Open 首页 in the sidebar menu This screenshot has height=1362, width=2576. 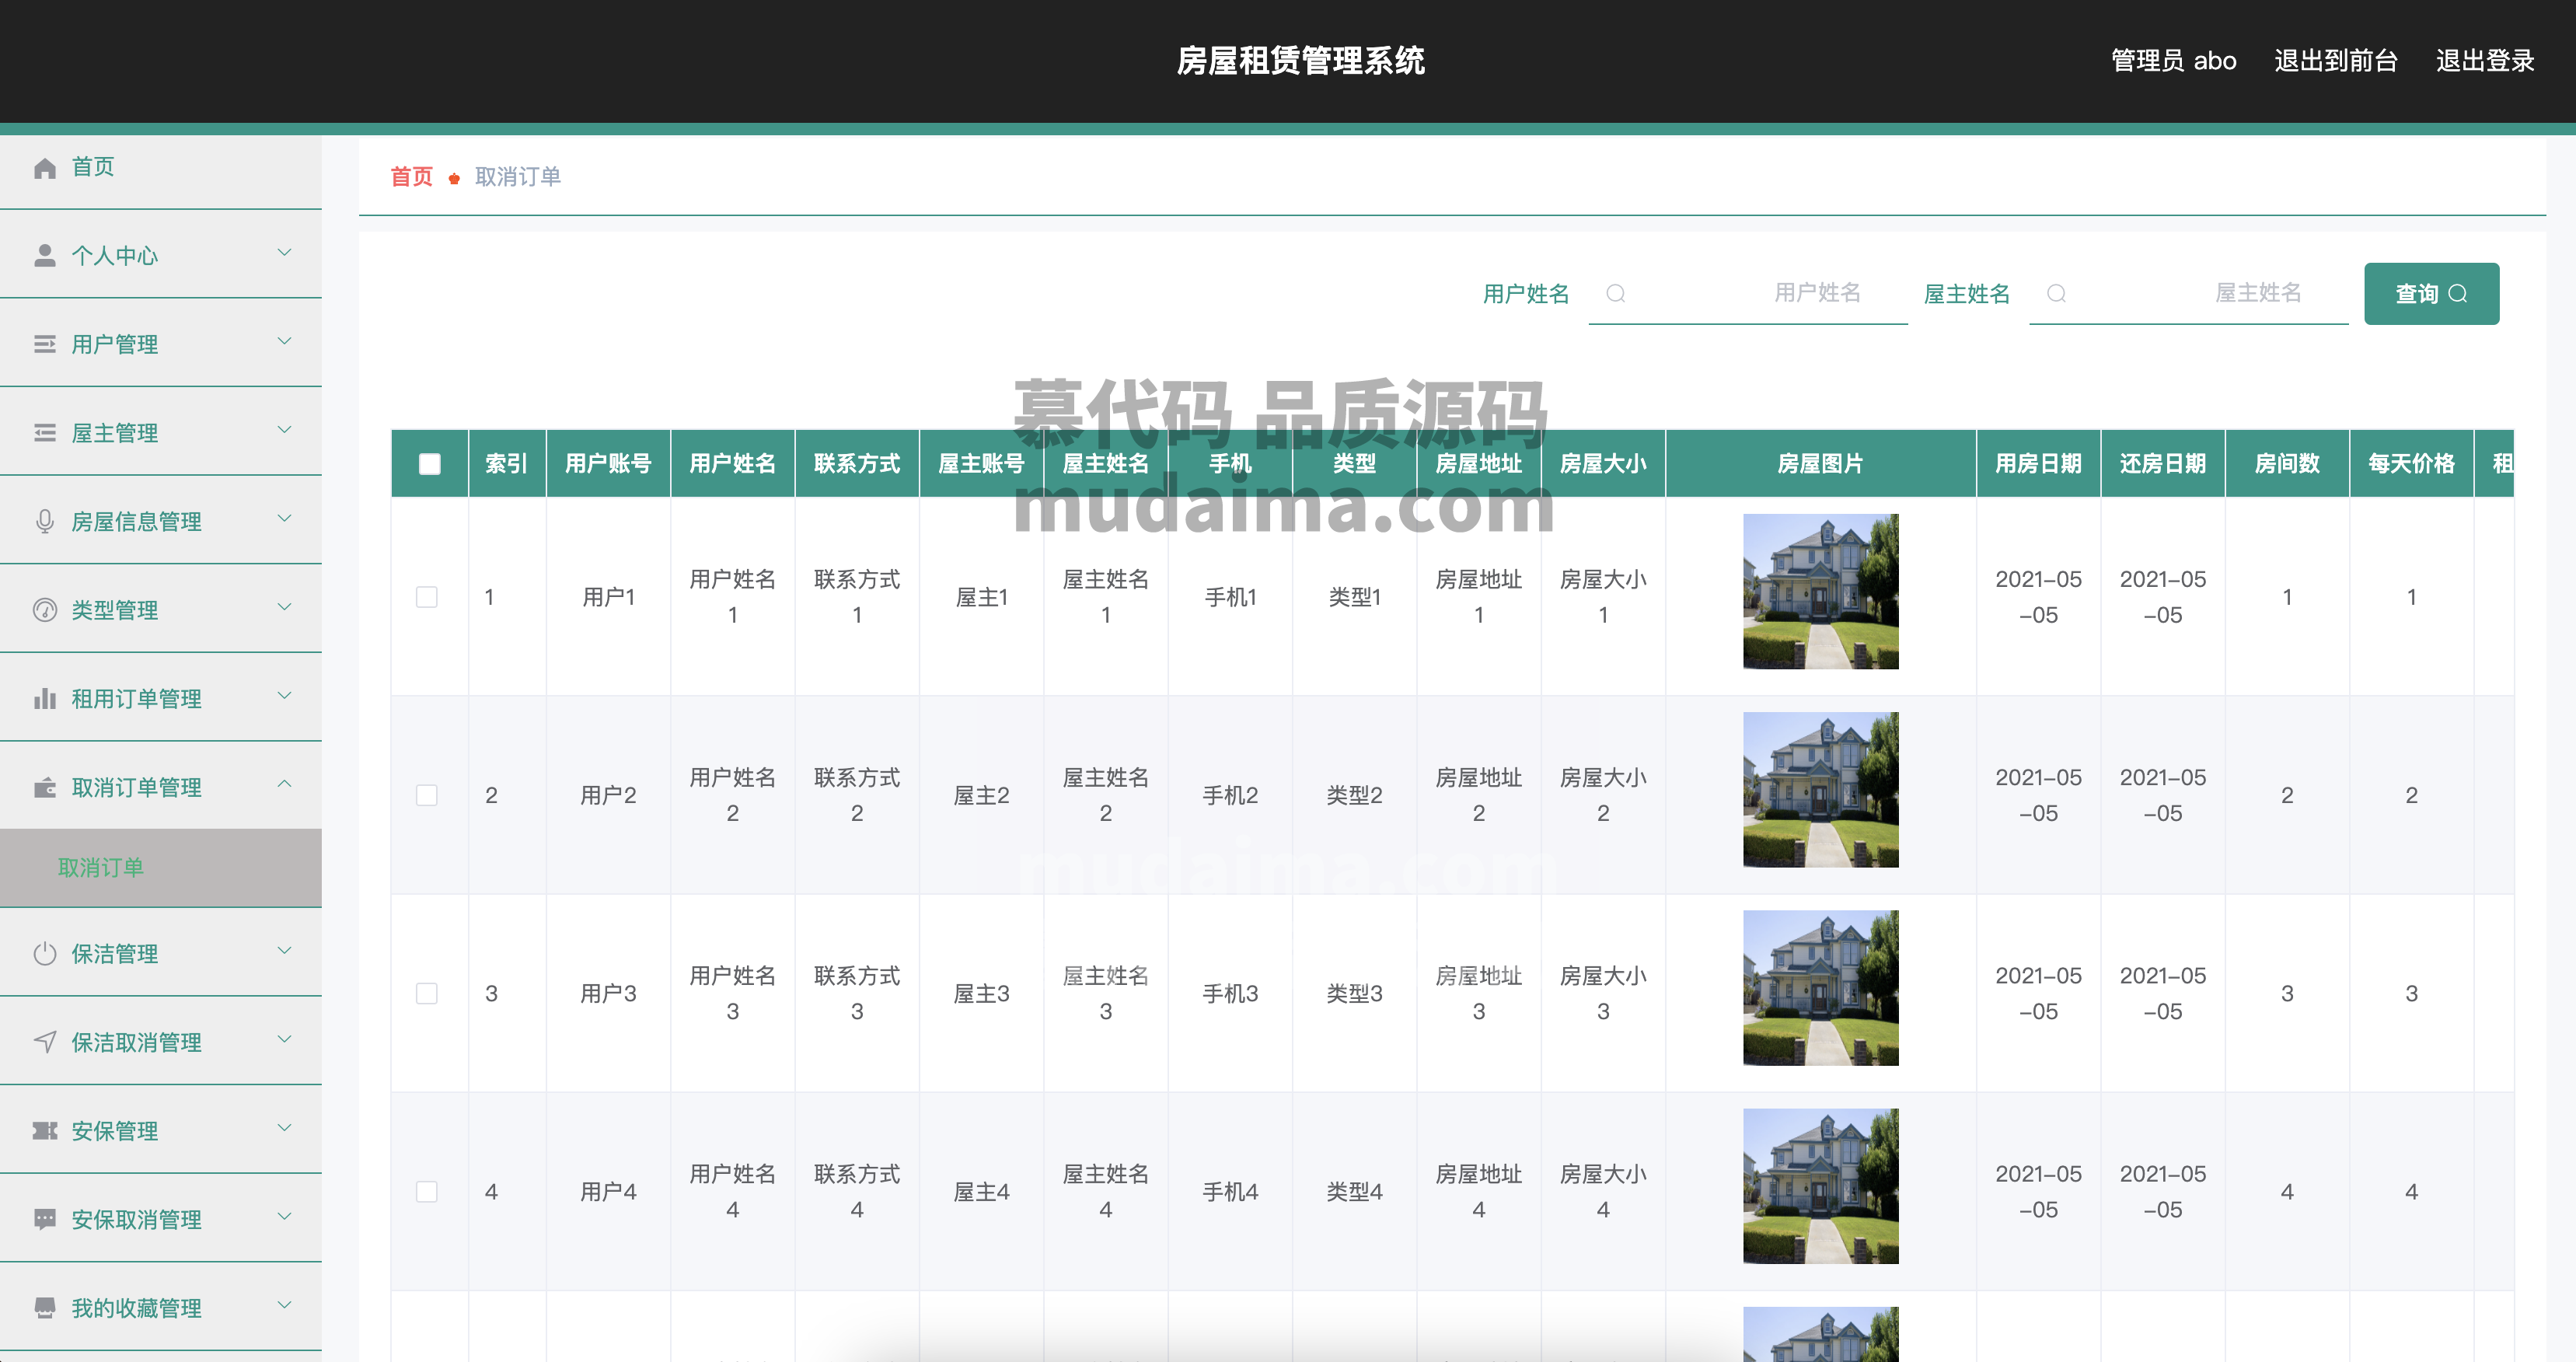161,167
